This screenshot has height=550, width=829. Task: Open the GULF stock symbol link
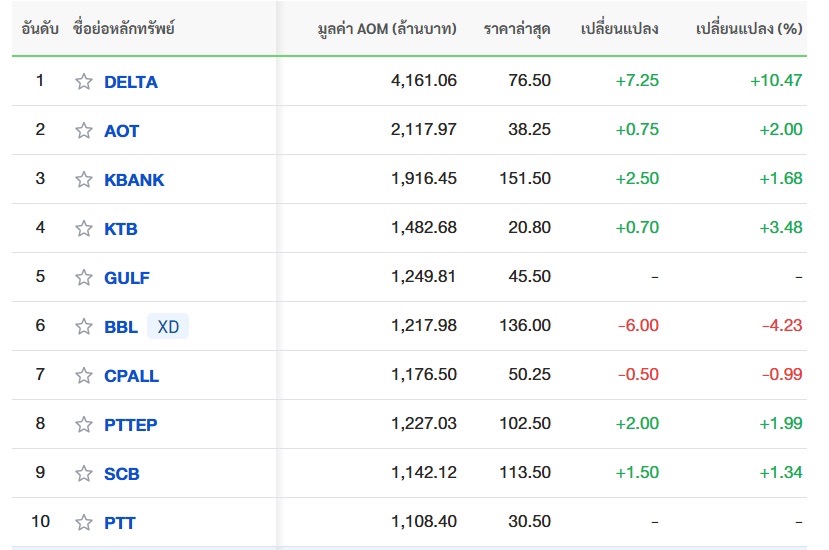coord(127,278)
